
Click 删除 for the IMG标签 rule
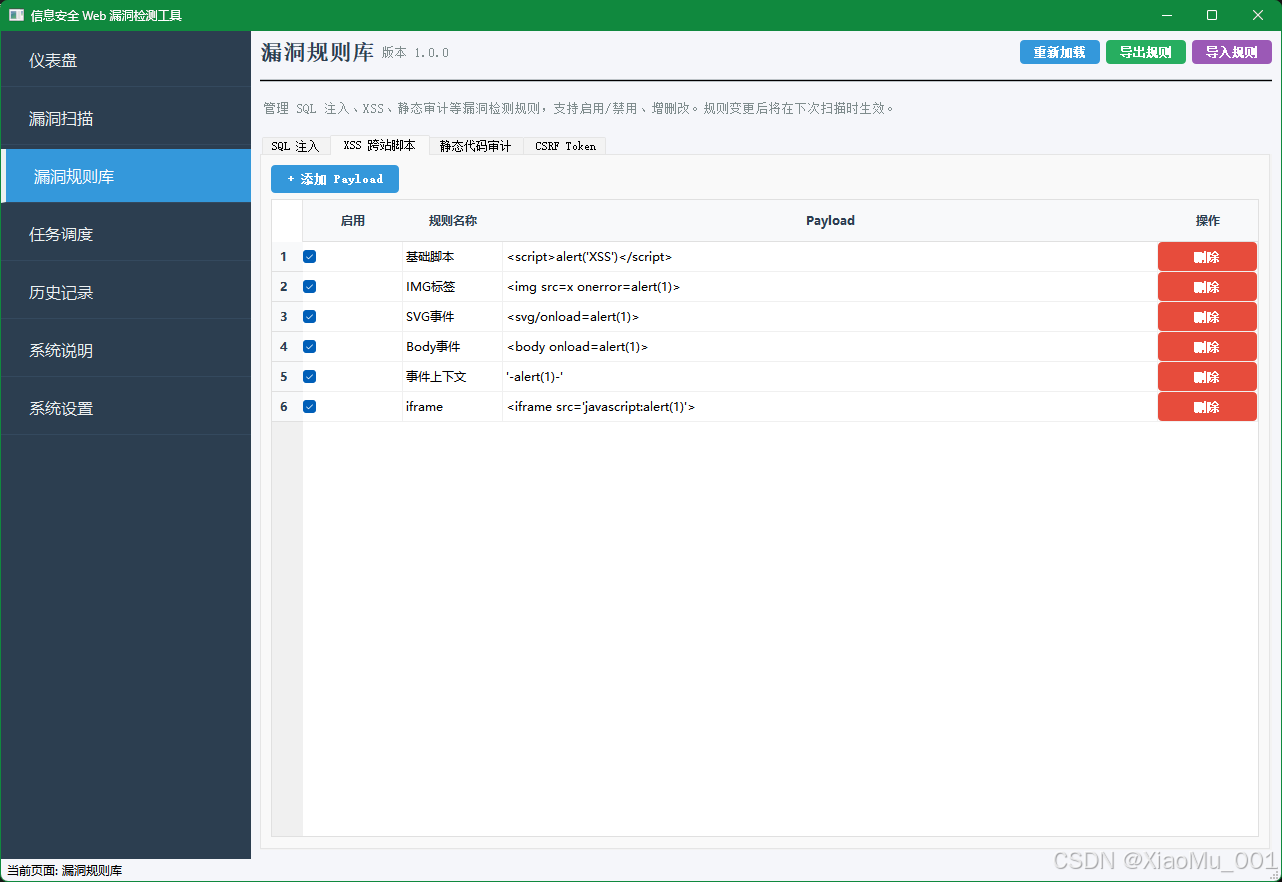[1207, 287]
